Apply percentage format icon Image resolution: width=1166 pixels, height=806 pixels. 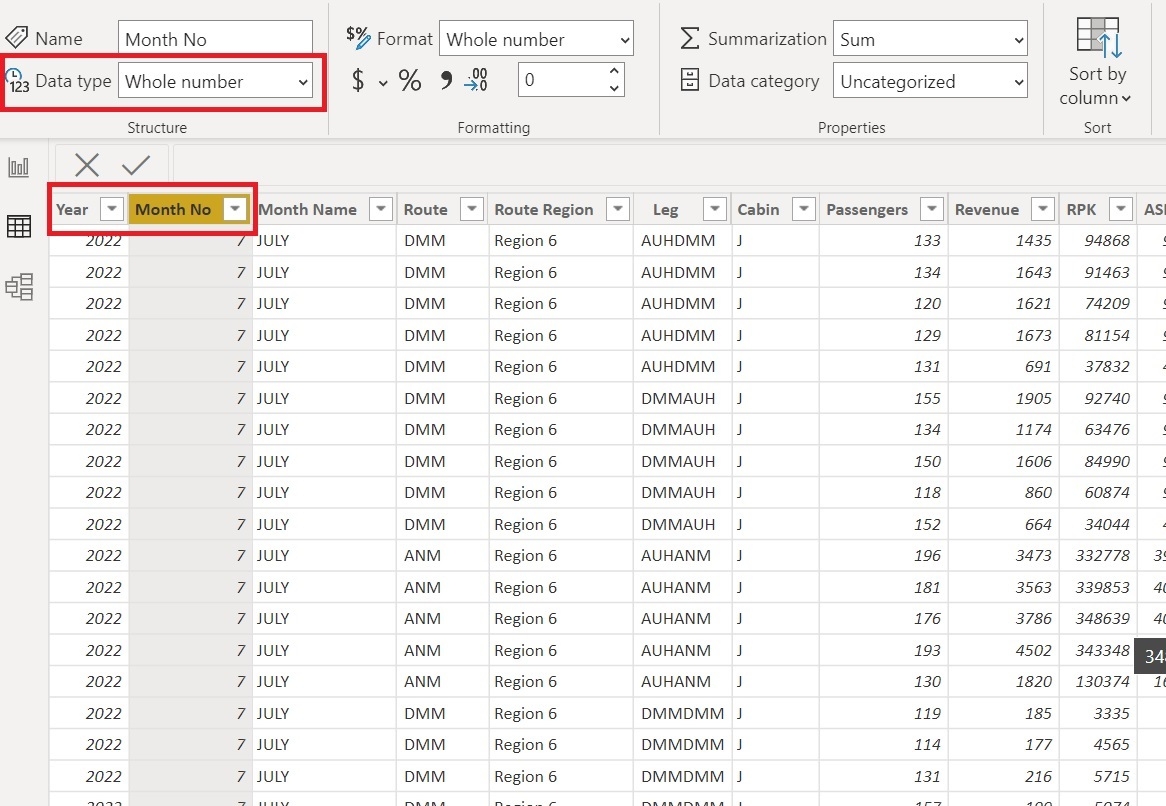410,80
